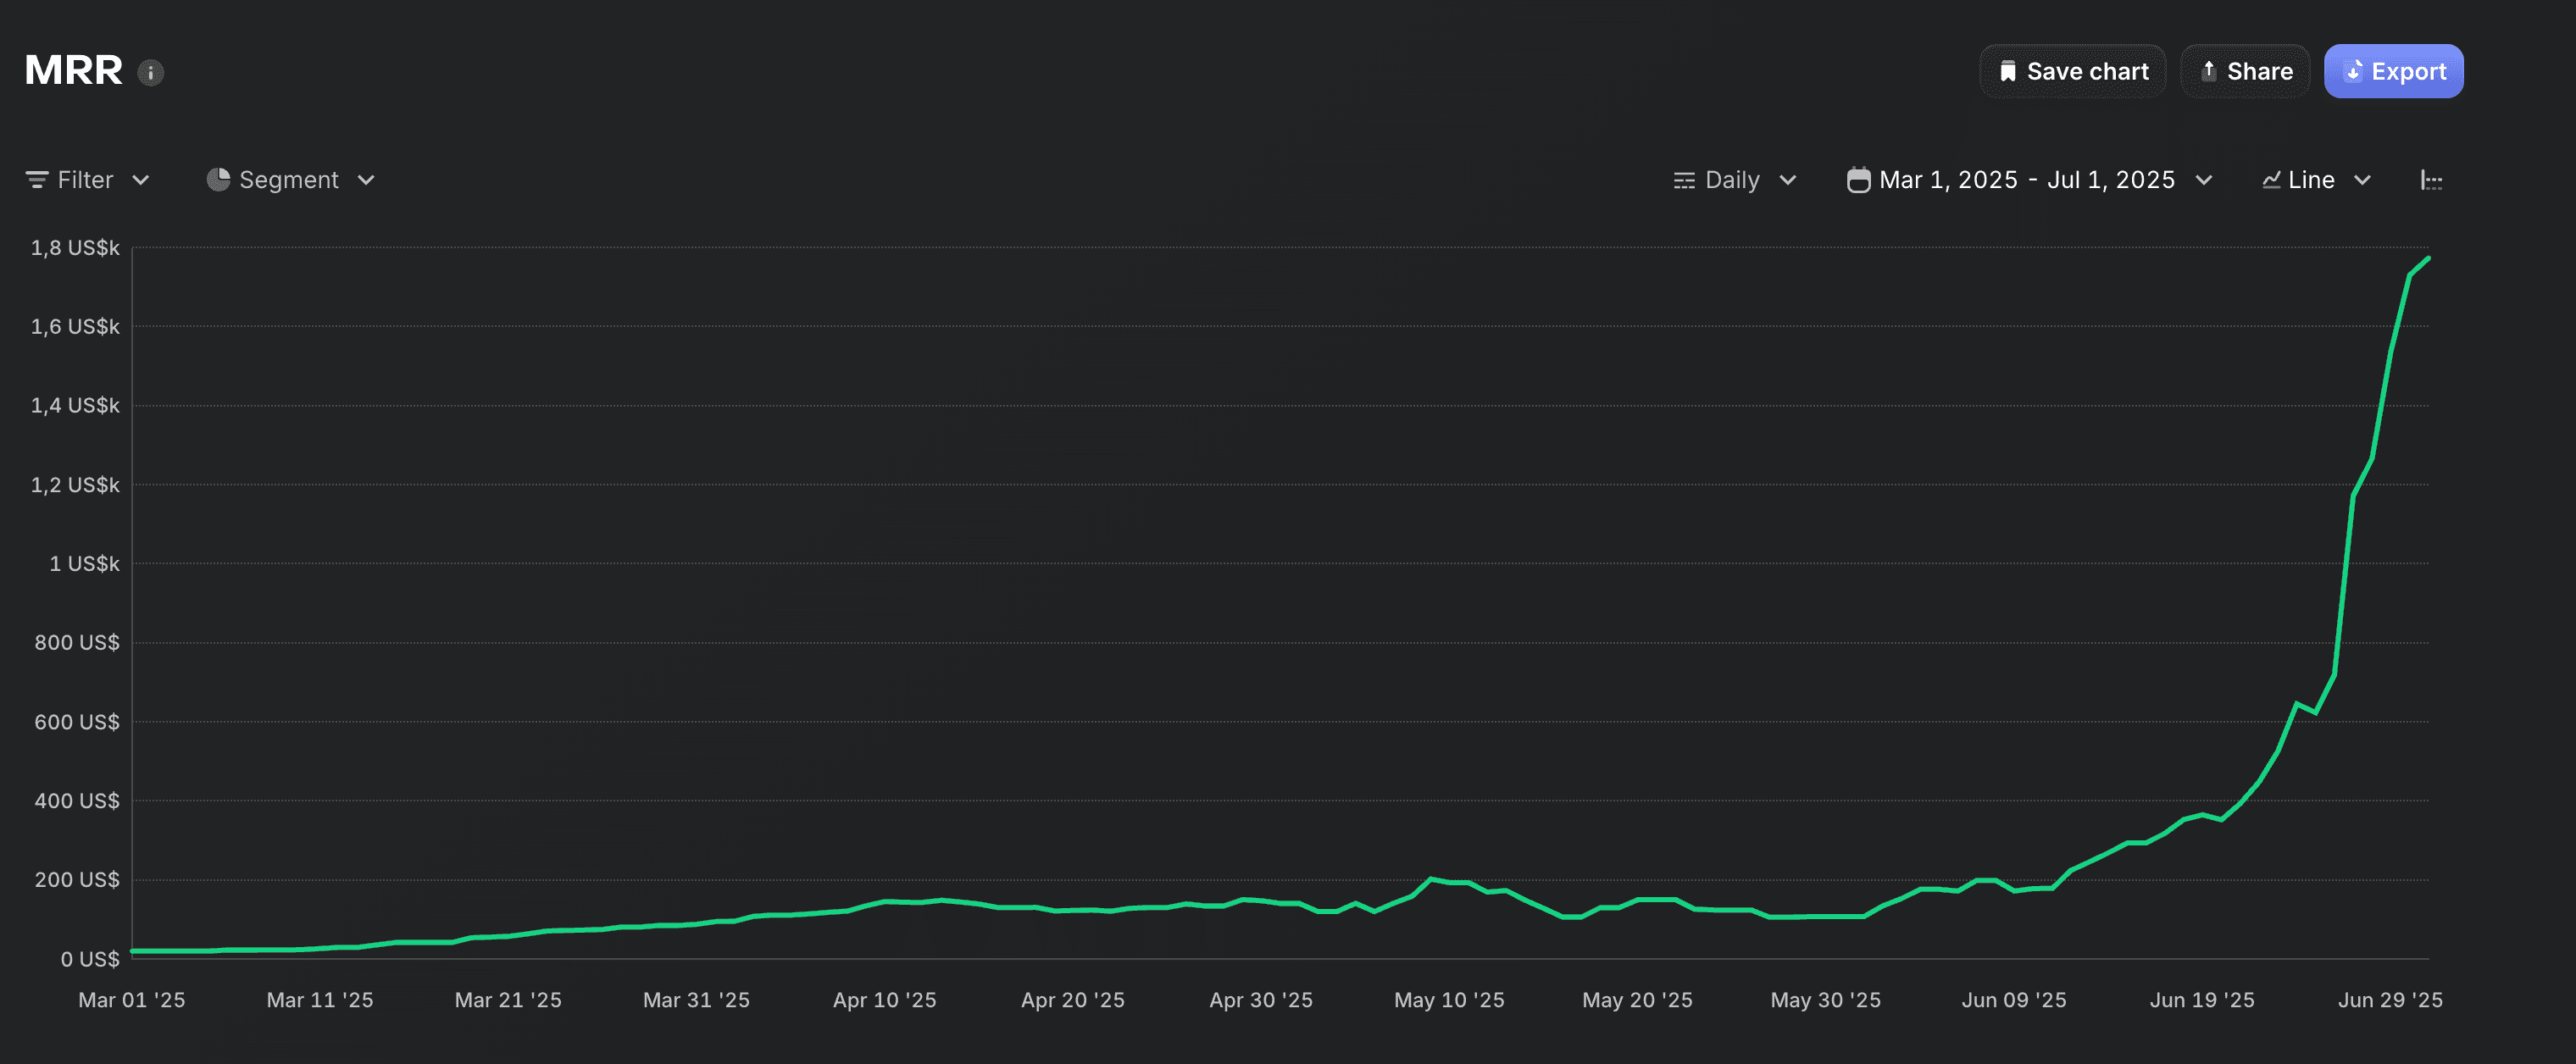Click the funnel icon beside Filter

click(37, 180)
